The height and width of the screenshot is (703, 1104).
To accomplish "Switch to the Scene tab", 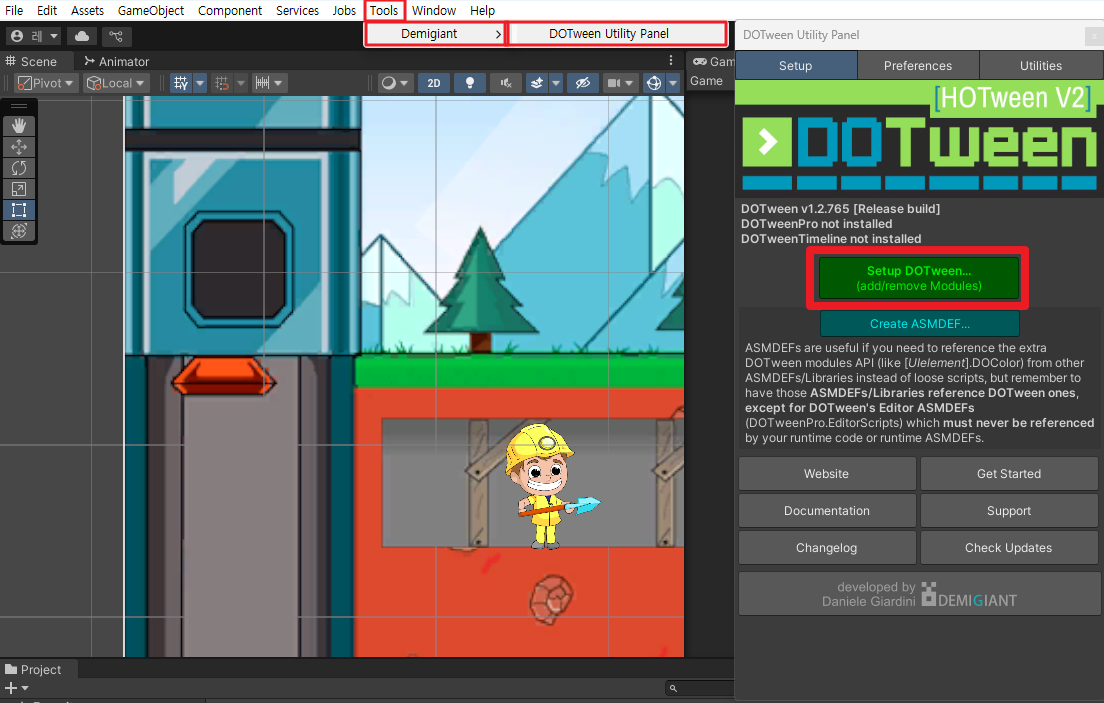I will pos(32,61).
